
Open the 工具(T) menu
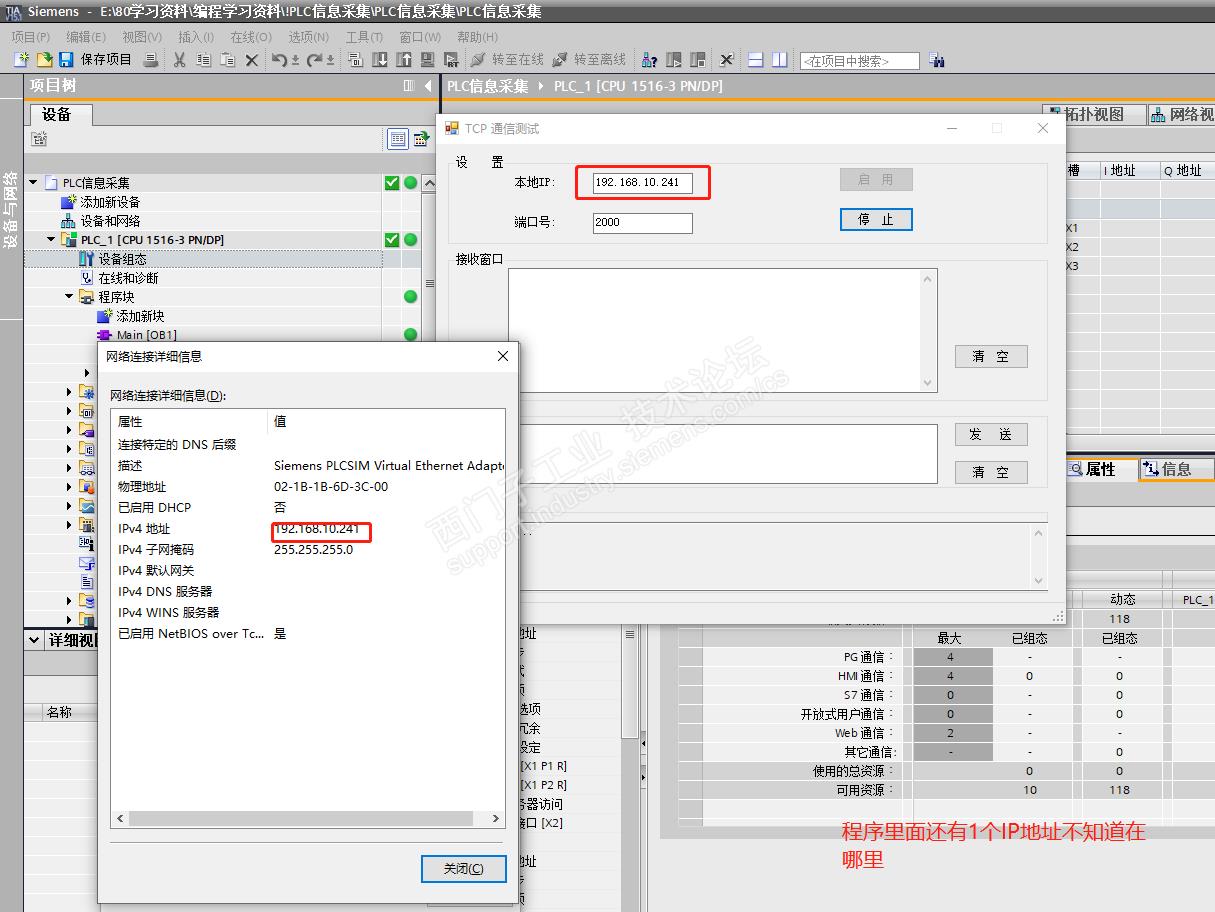coord(365,37)
